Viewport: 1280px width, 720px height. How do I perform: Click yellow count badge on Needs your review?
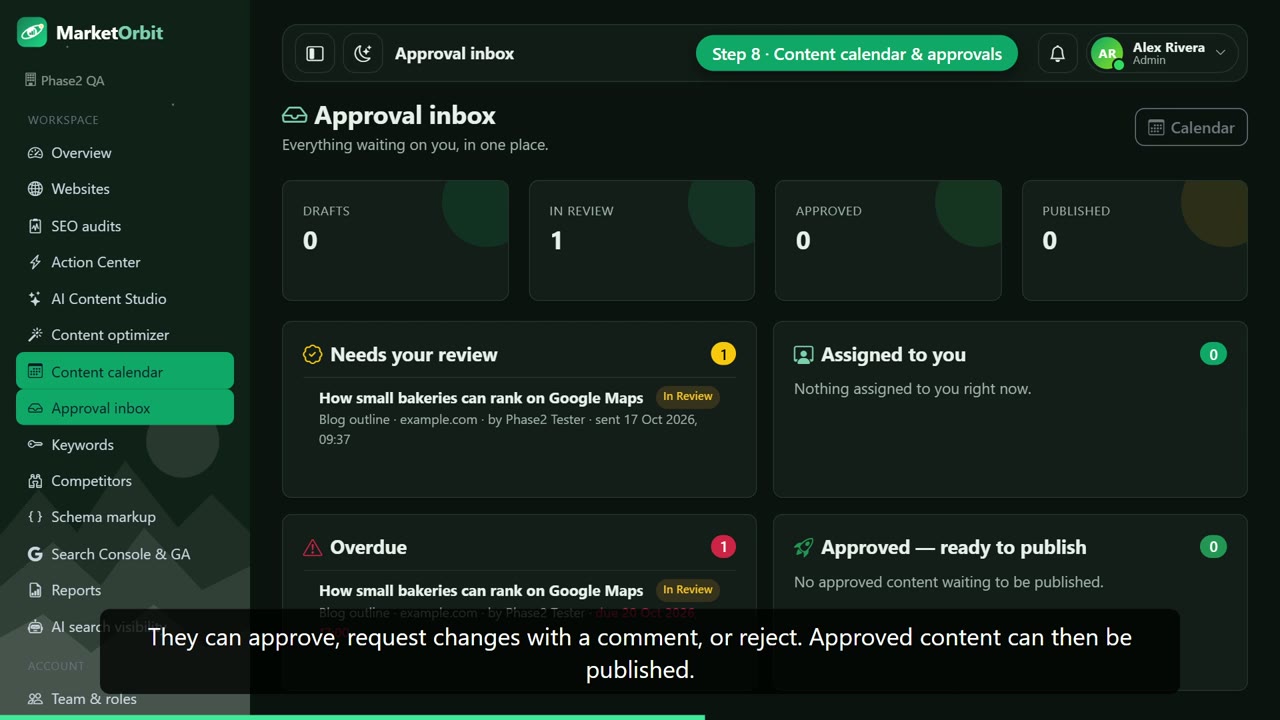[723, 354]
